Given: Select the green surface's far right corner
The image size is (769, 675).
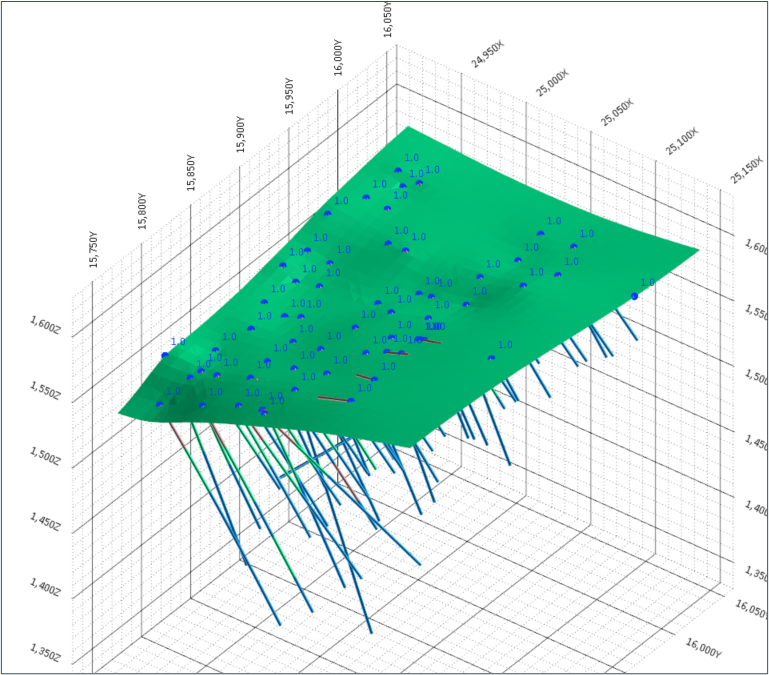Looking at the screenshot, I should (x=698, y=248).
